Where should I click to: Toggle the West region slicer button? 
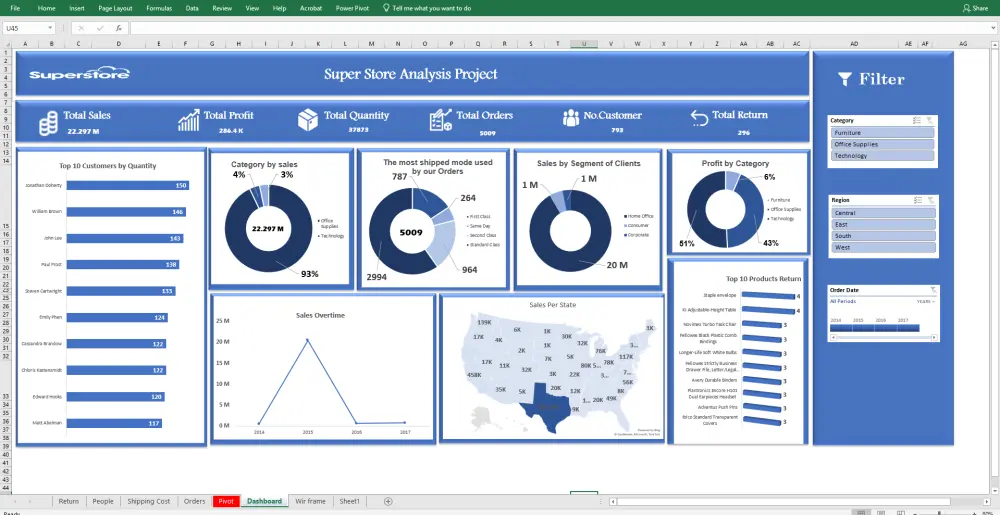pos(883,247)
